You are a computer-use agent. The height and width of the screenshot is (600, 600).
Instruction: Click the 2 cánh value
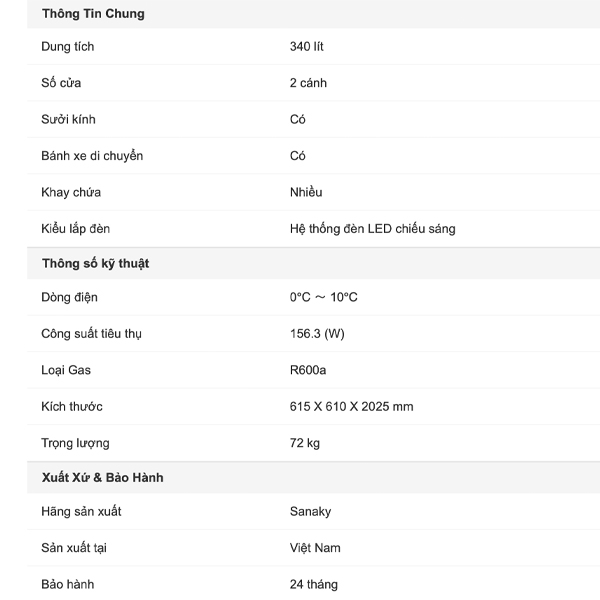pos(308,83)
